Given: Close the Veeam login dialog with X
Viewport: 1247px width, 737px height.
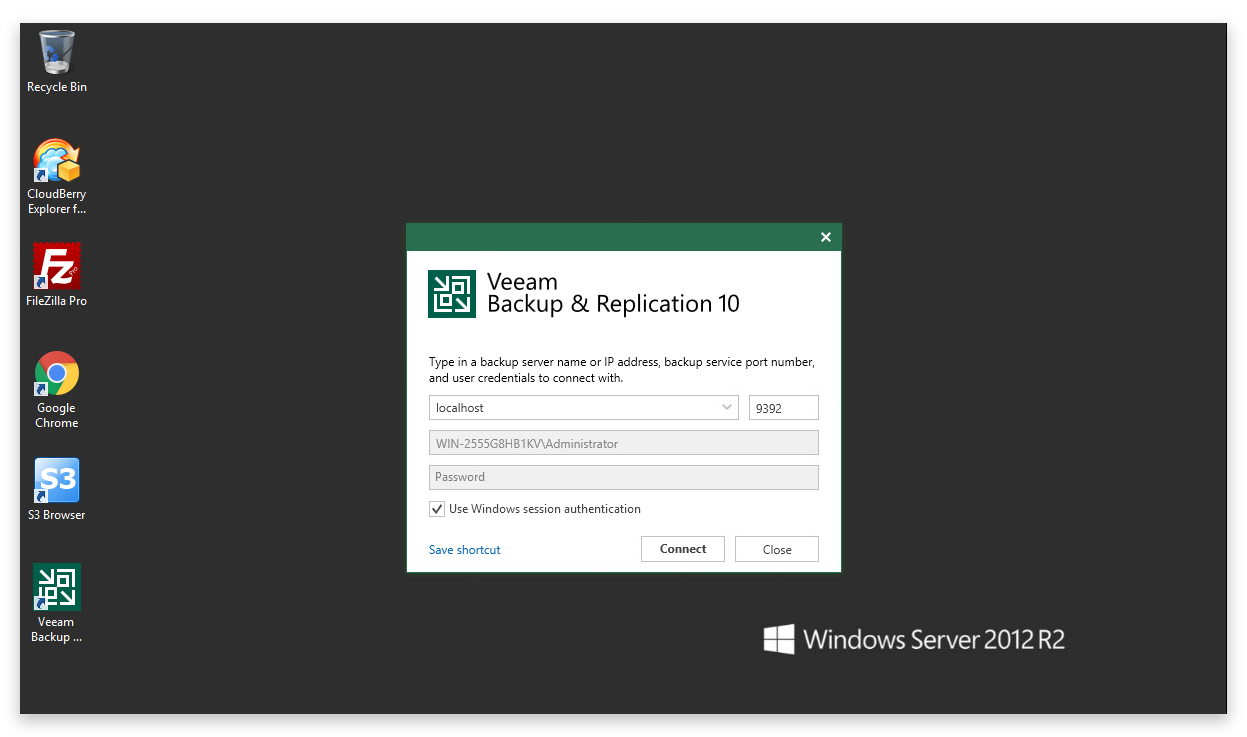Looking at the screenshot, I should tap(826, 237).
